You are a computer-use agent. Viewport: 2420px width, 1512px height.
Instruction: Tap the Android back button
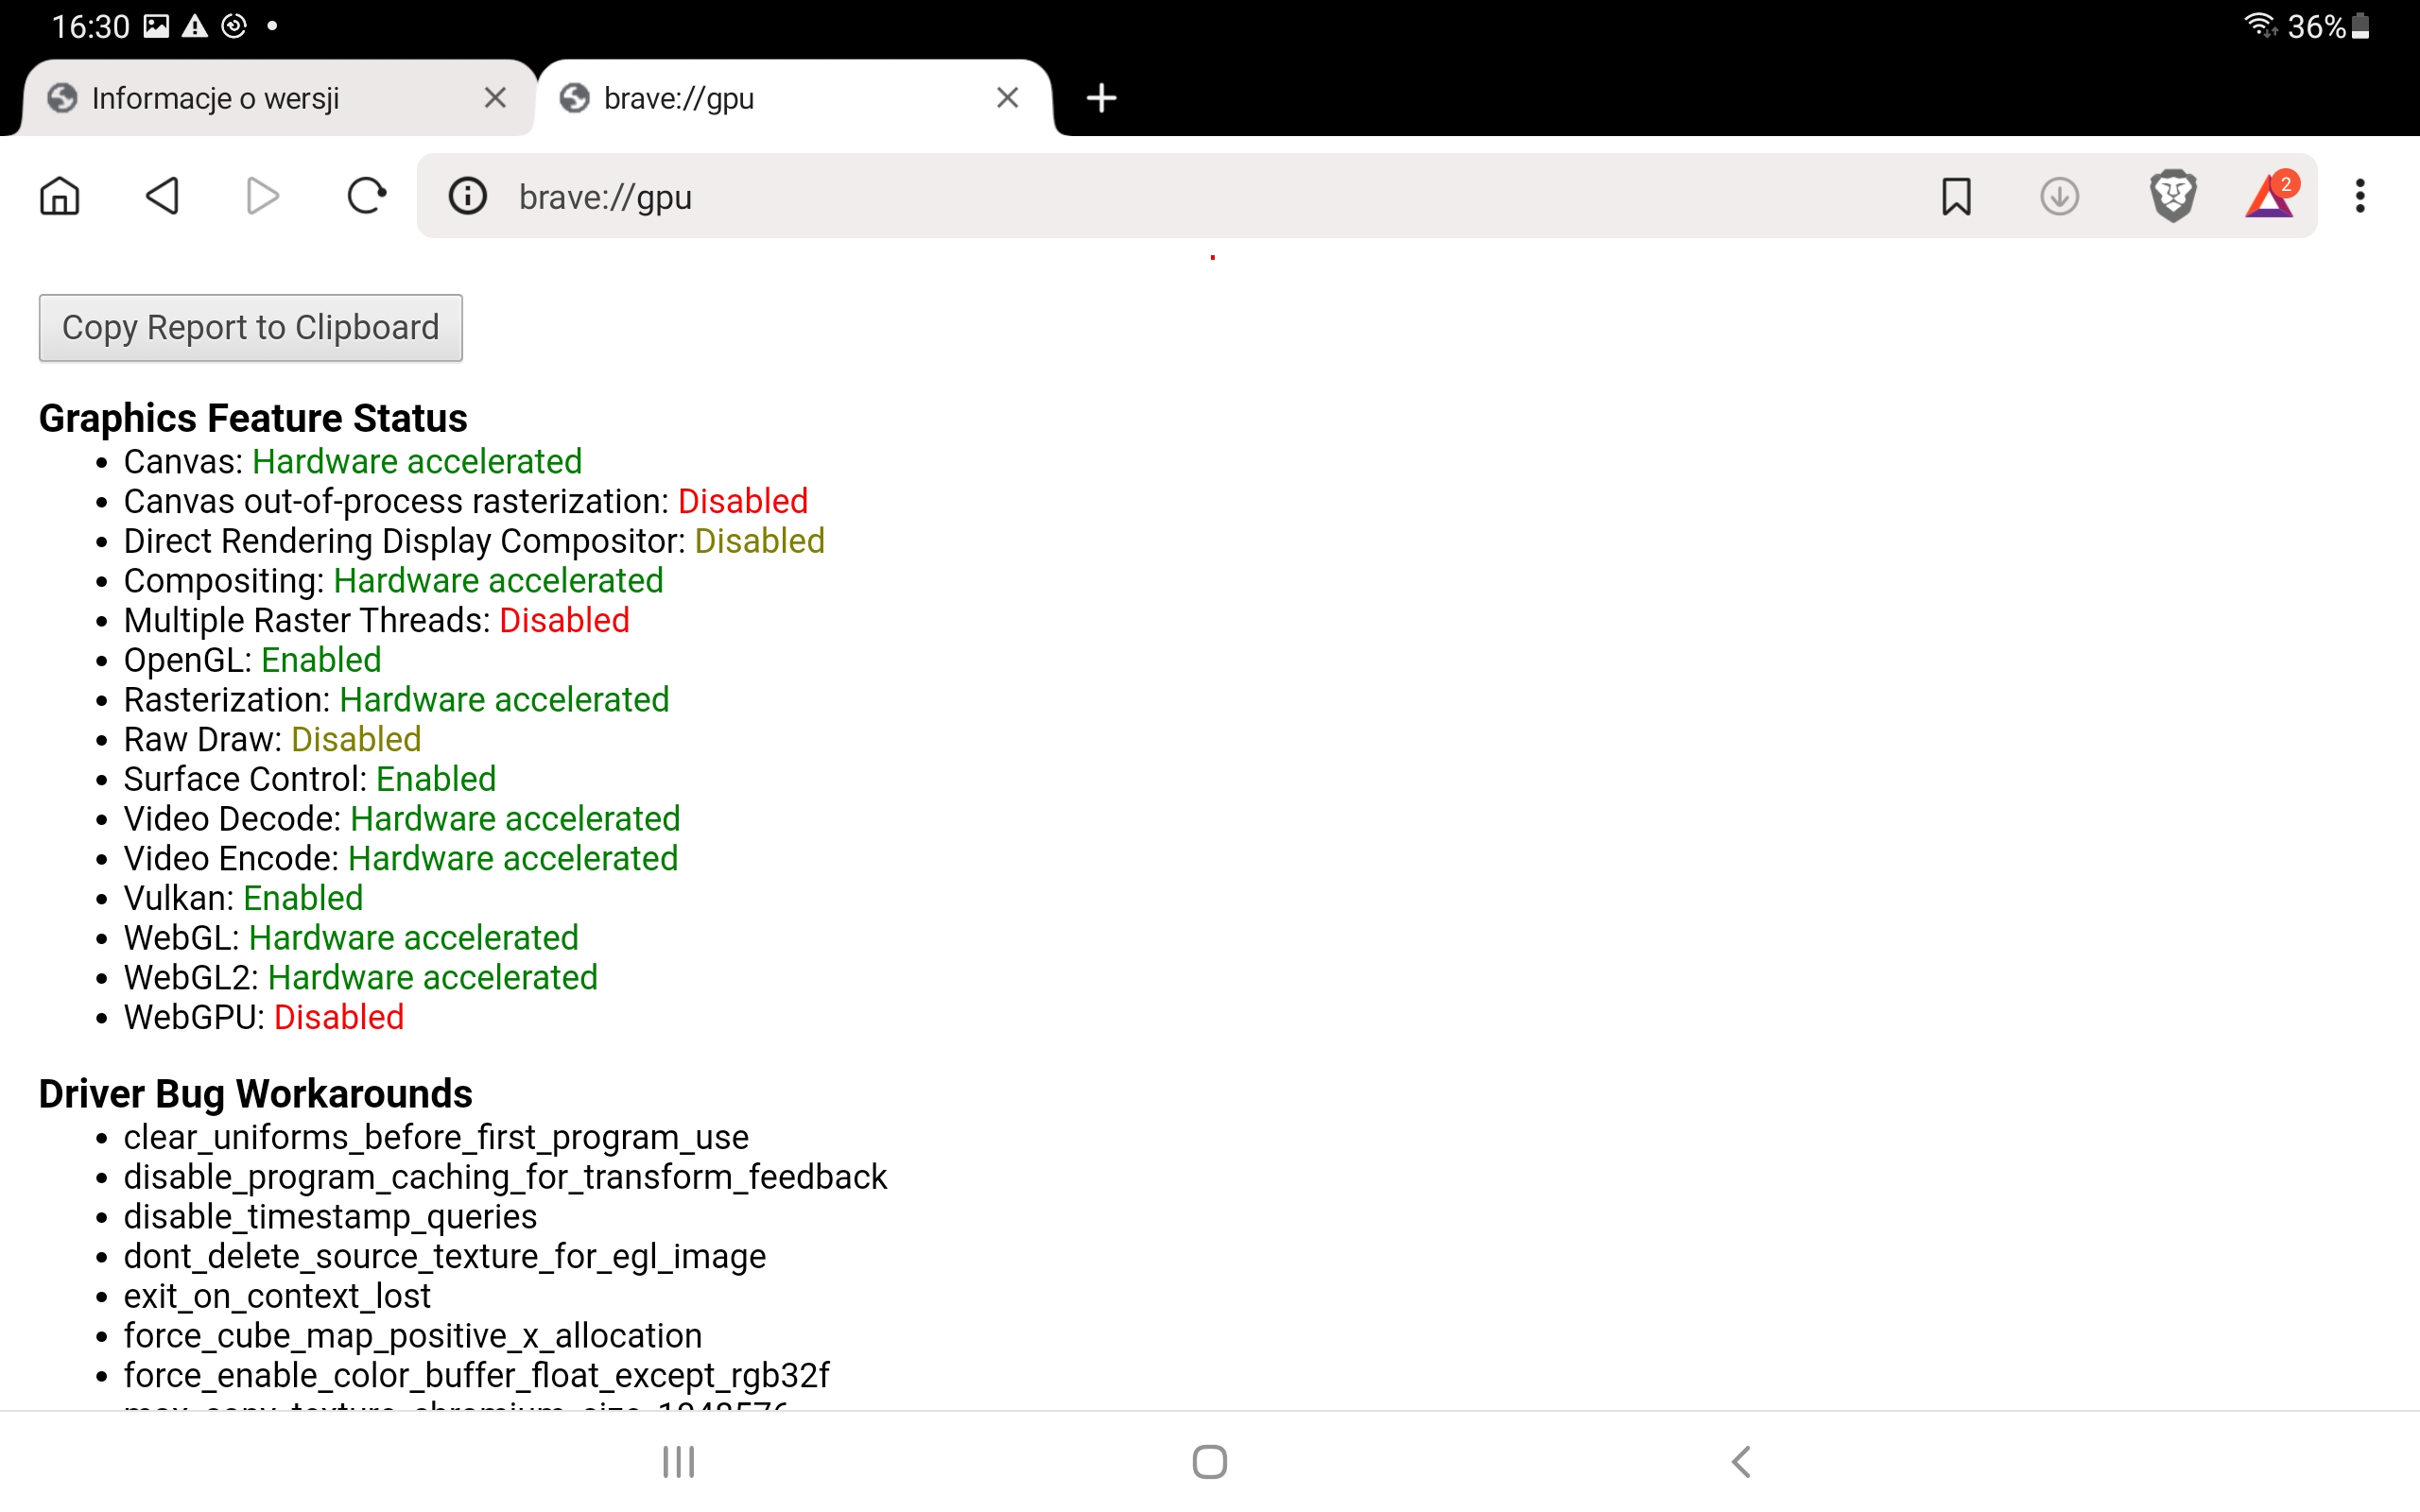(1741, 1461)
